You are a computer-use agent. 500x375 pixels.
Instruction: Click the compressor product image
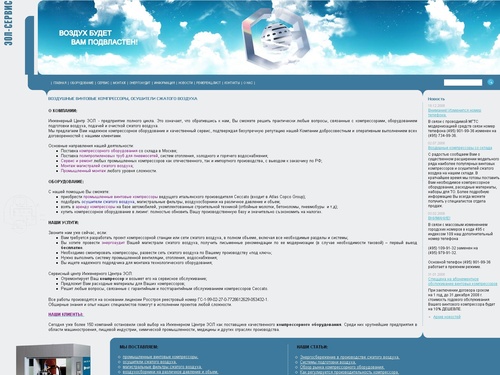(53, 360)
